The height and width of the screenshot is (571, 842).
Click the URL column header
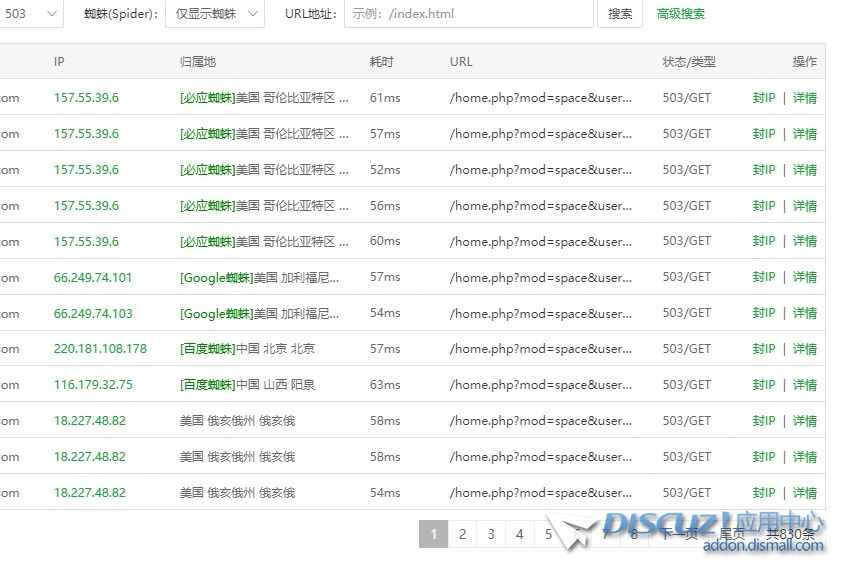461,62
